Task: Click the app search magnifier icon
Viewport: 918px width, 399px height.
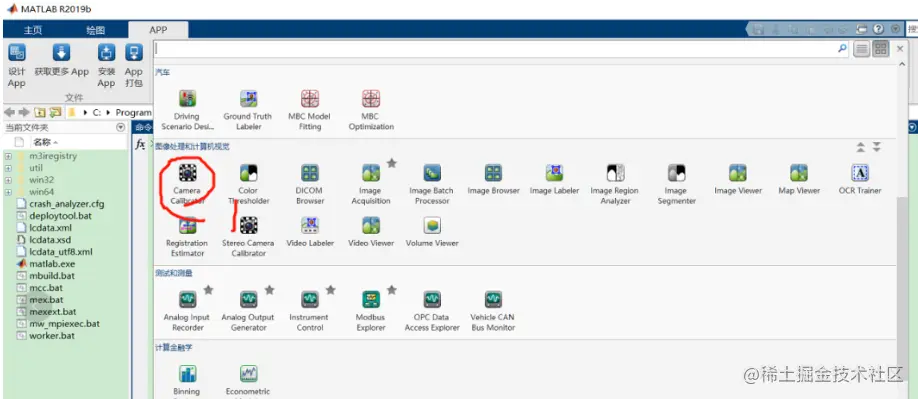Action: point(842,49)
